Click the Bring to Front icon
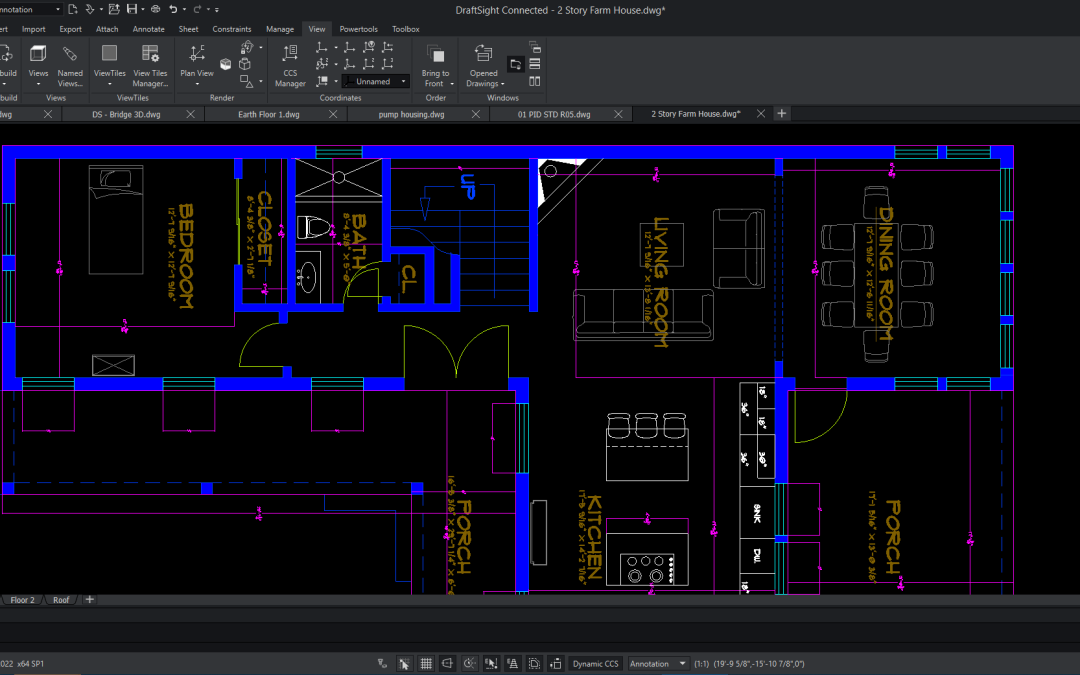Viewport: 1080px width, 675px height. click(435, 55)
